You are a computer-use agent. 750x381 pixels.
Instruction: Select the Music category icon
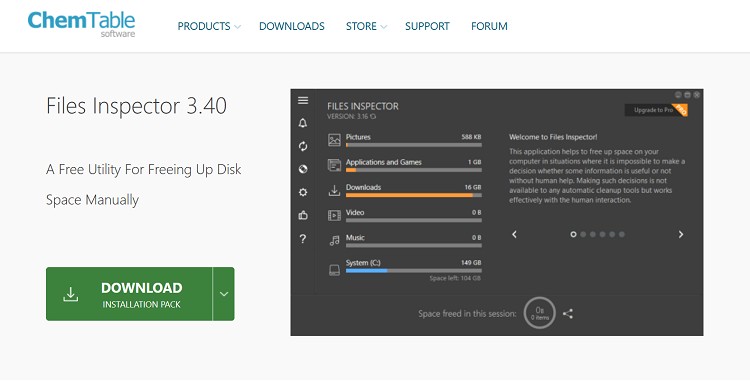pyautogui.click(x=334, y=240)
